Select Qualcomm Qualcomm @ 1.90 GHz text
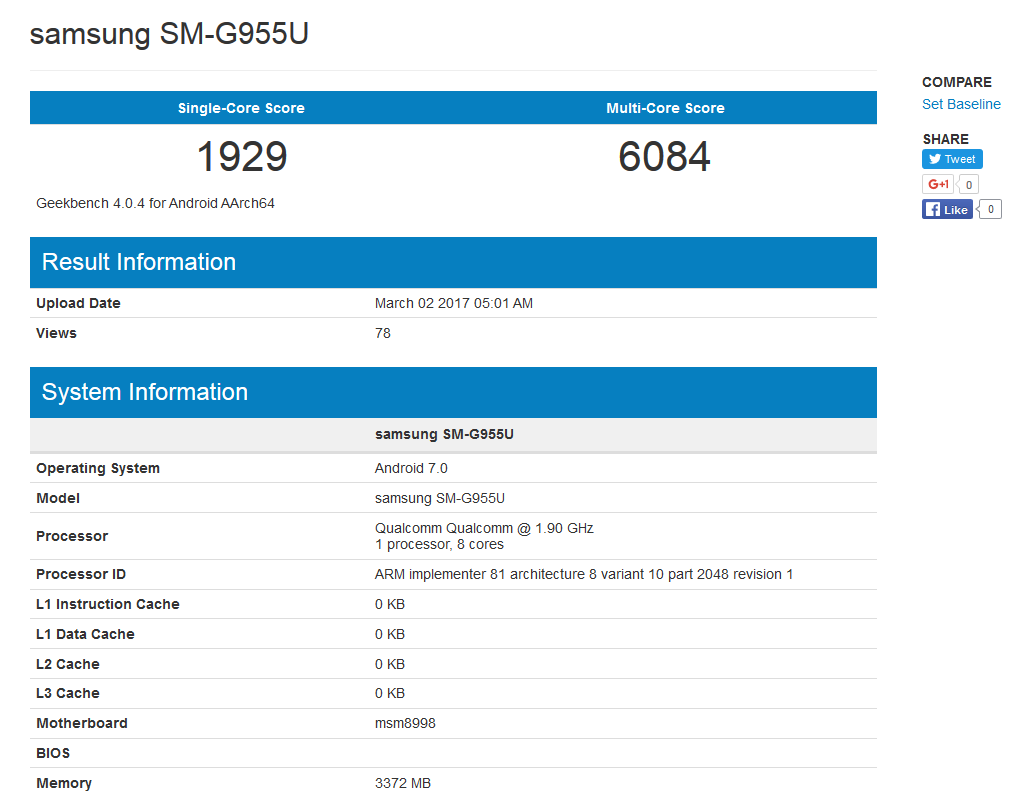The width and height of the screenshot is (1030, 808). tap(484, 528)
